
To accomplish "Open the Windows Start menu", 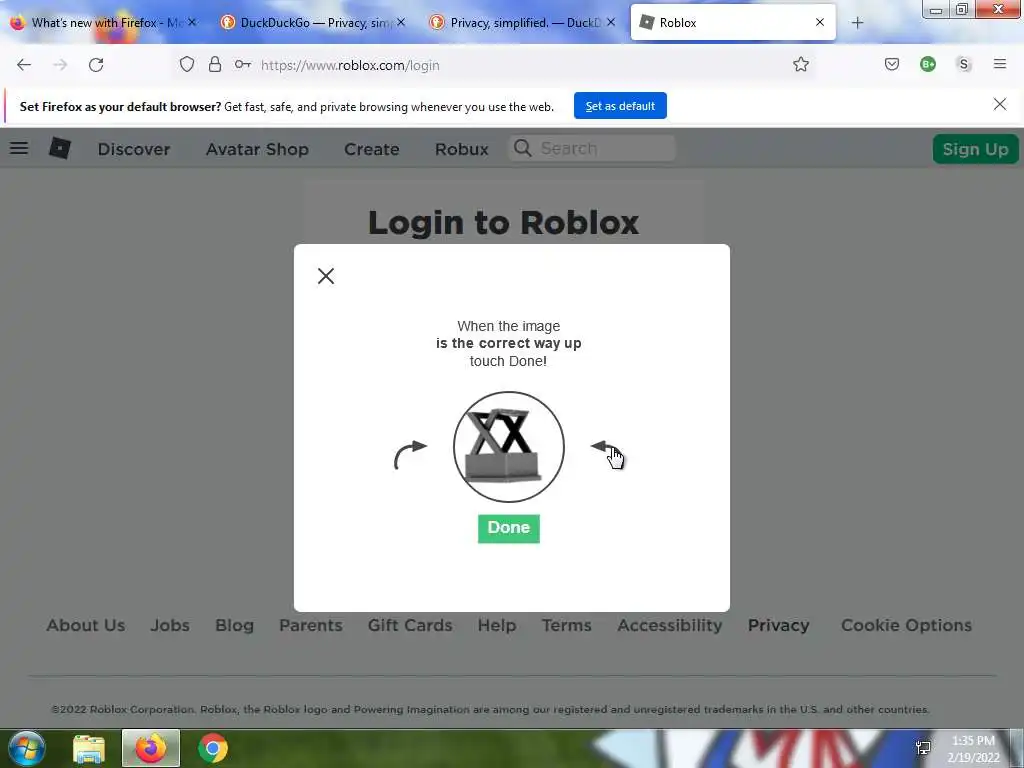I will point(27,748).
